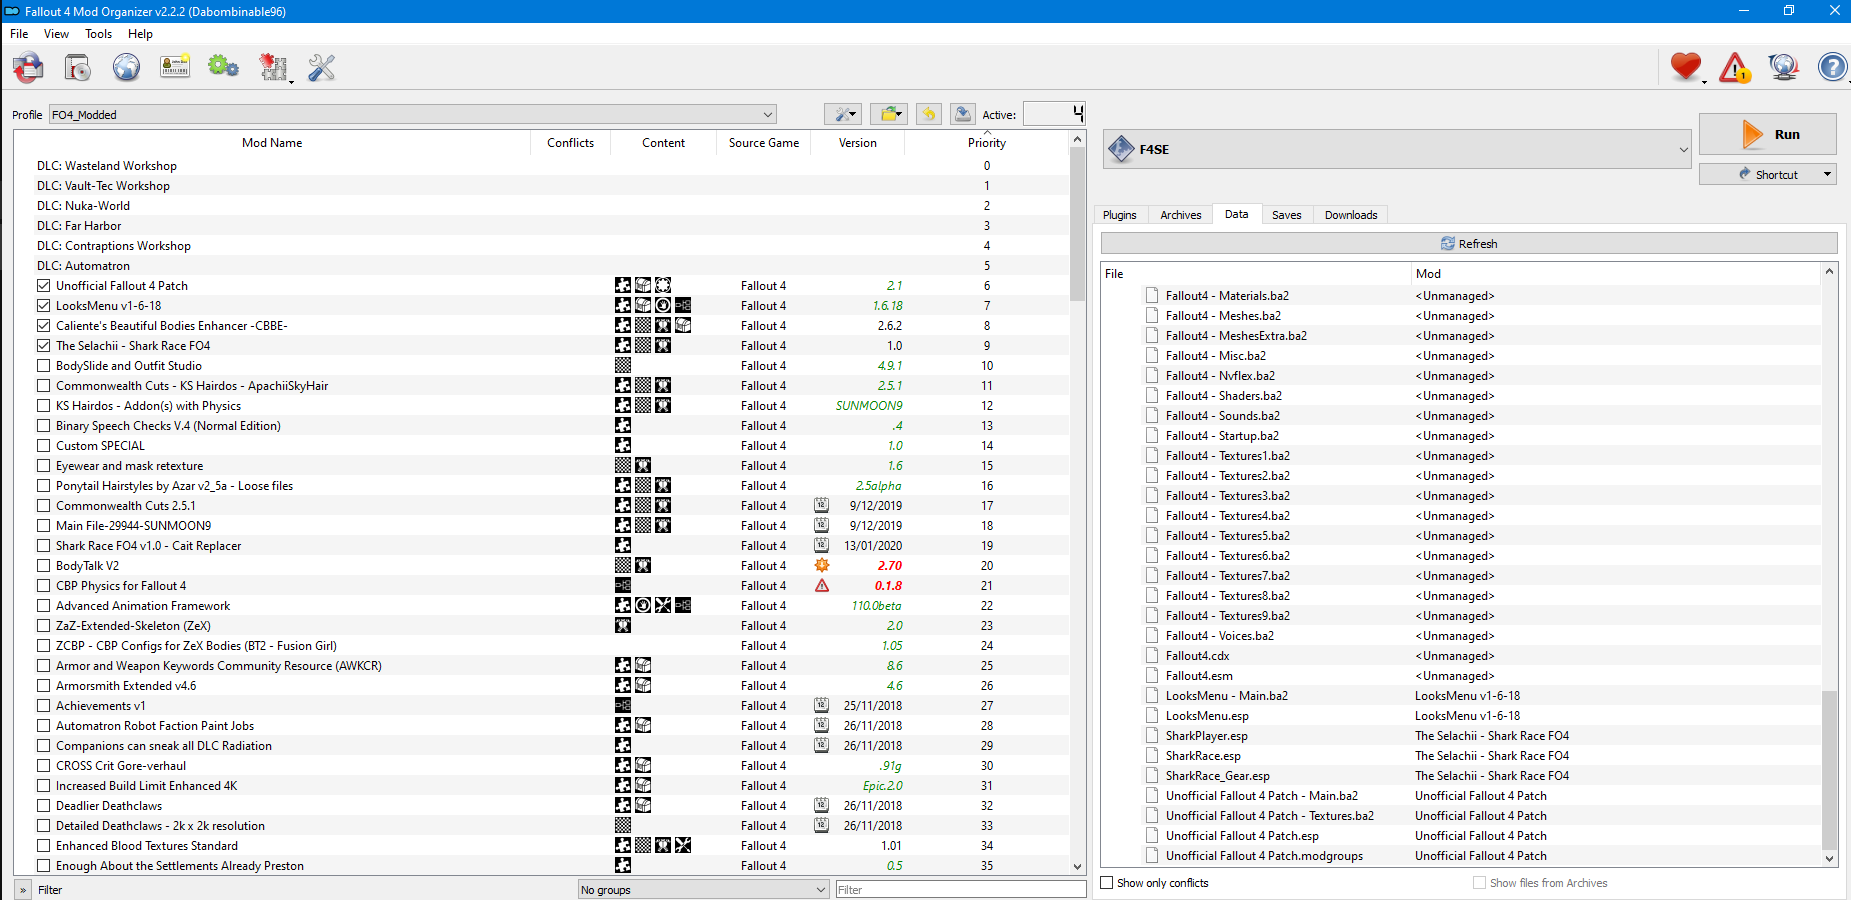
Task: Check Show only conflicts option
Action: [x=1107, y=883]
